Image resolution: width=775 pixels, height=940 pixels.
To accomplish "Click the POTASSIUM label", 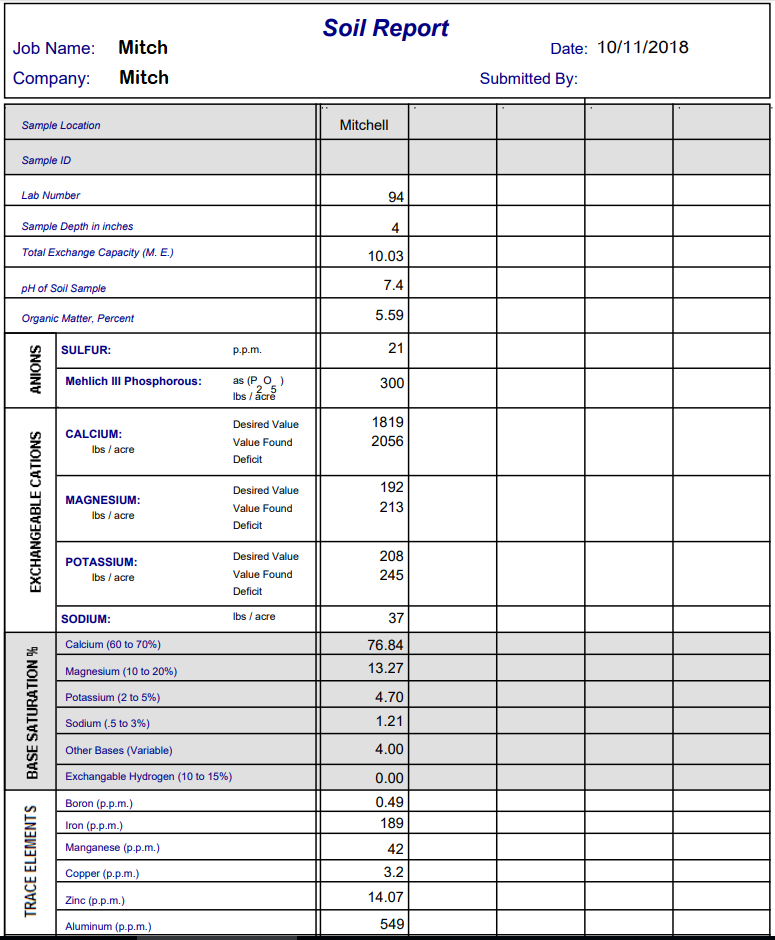I will point(101,562).
